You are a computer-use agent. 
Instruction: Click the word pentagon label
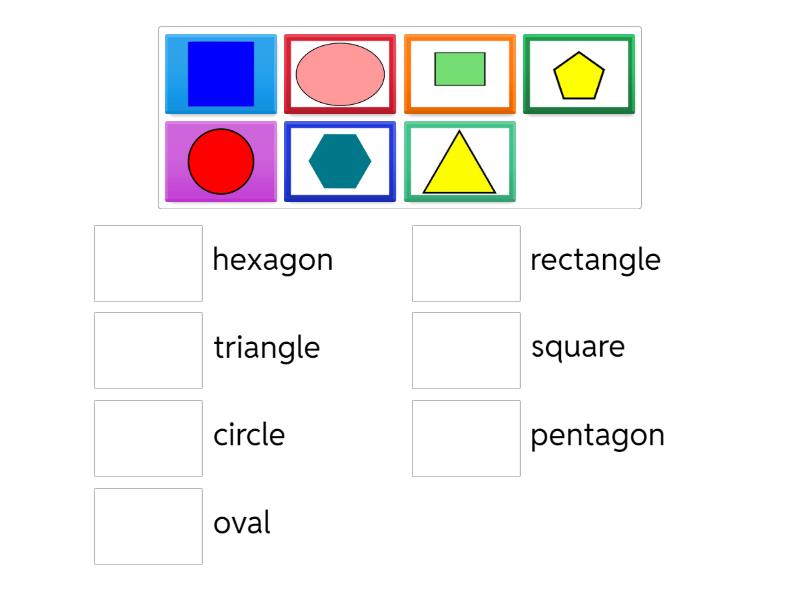pos(597,436)
